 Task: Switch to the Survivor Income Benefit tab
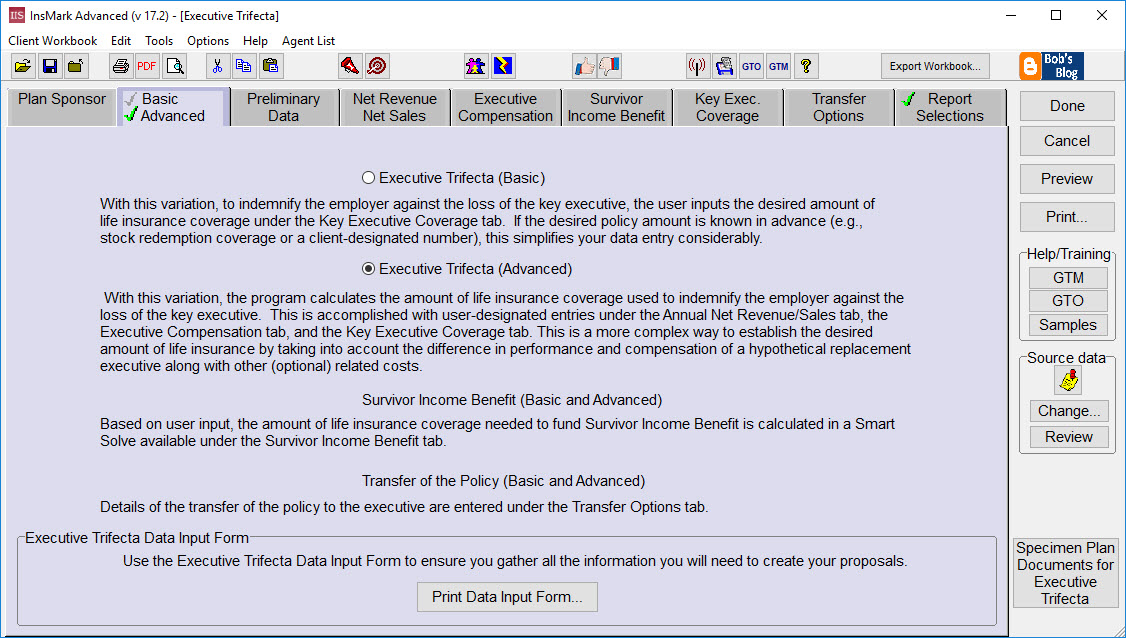pos(616,107)
